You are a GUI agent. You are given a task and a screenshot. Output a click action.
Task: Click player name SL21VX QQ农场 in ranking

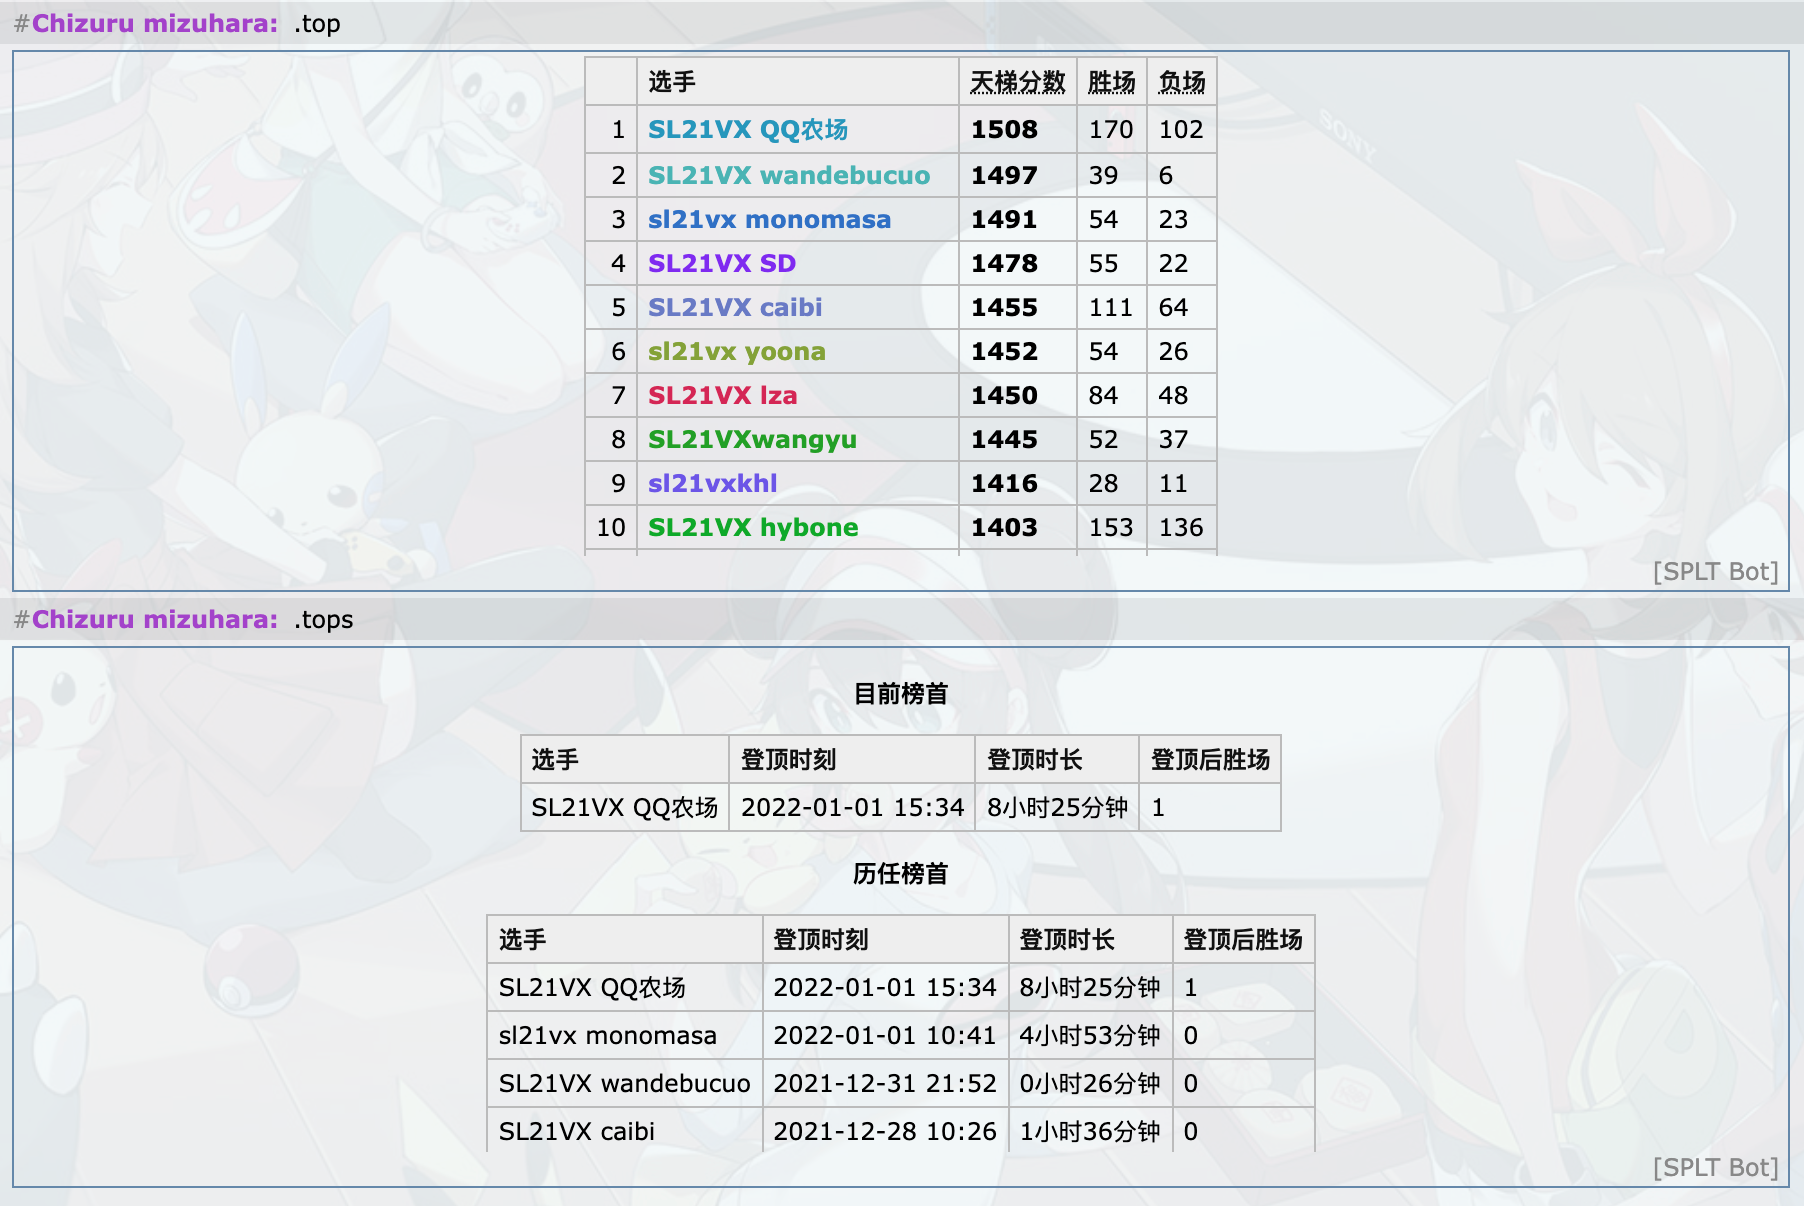pyautogui.click(x=747, y=130)
